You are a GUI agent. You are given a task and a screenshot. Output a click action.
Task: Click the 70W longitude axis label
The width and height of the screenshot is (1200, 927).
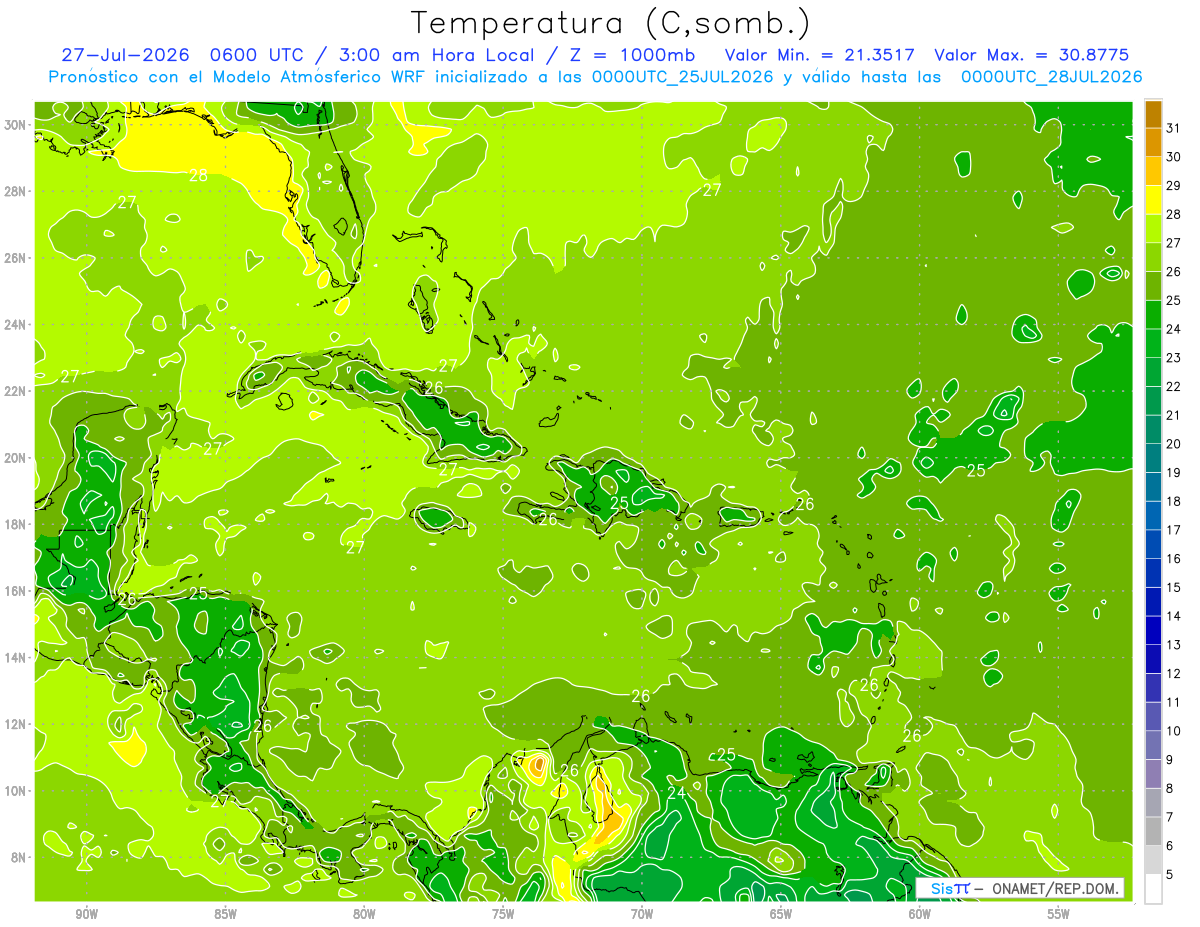(642, 914)
